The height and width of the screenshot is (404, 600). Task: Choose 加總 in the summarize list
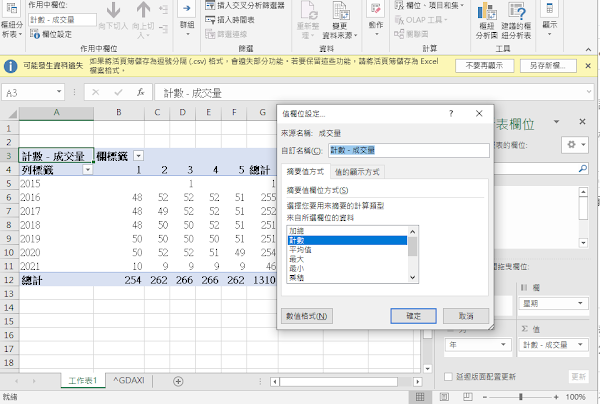pos(347,231)
